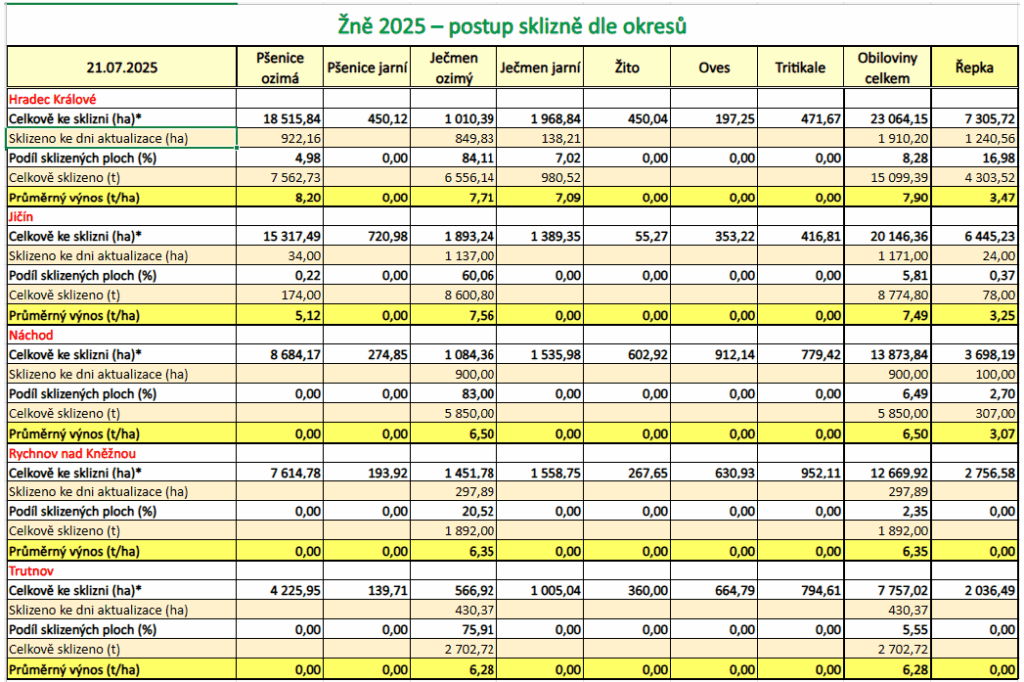
Task: Click the cell with value 8 600,80
Action: pos(458,295)
